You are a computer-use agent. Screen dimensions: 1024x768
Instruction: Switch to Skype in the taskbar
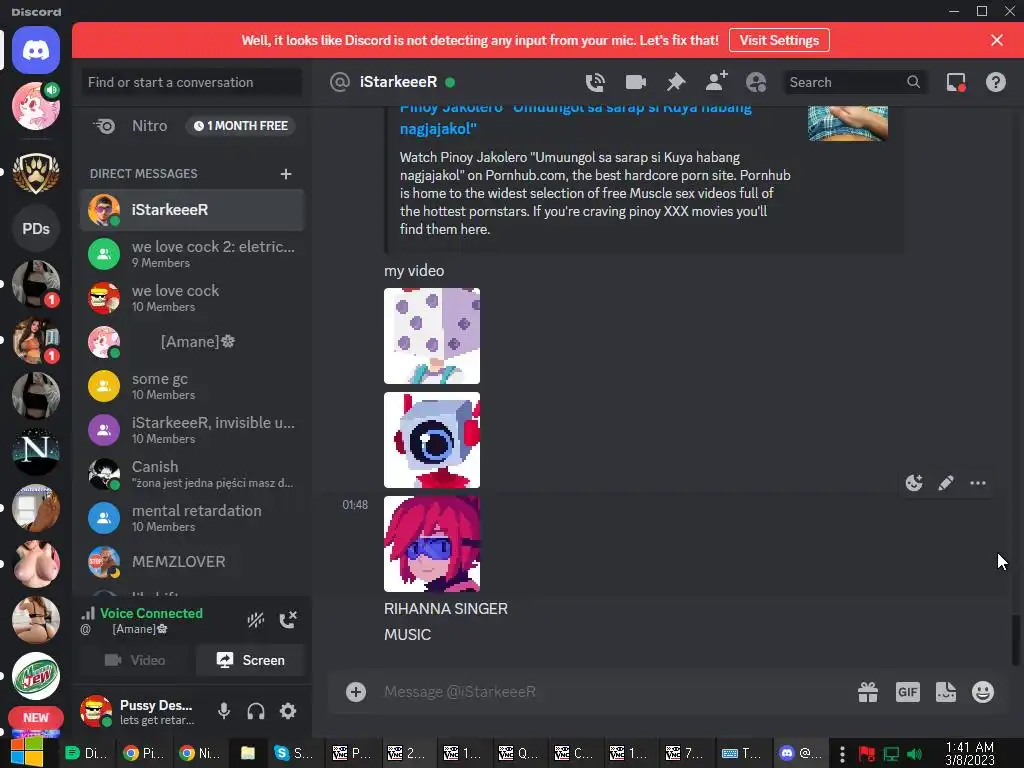[x=293, y=753]
